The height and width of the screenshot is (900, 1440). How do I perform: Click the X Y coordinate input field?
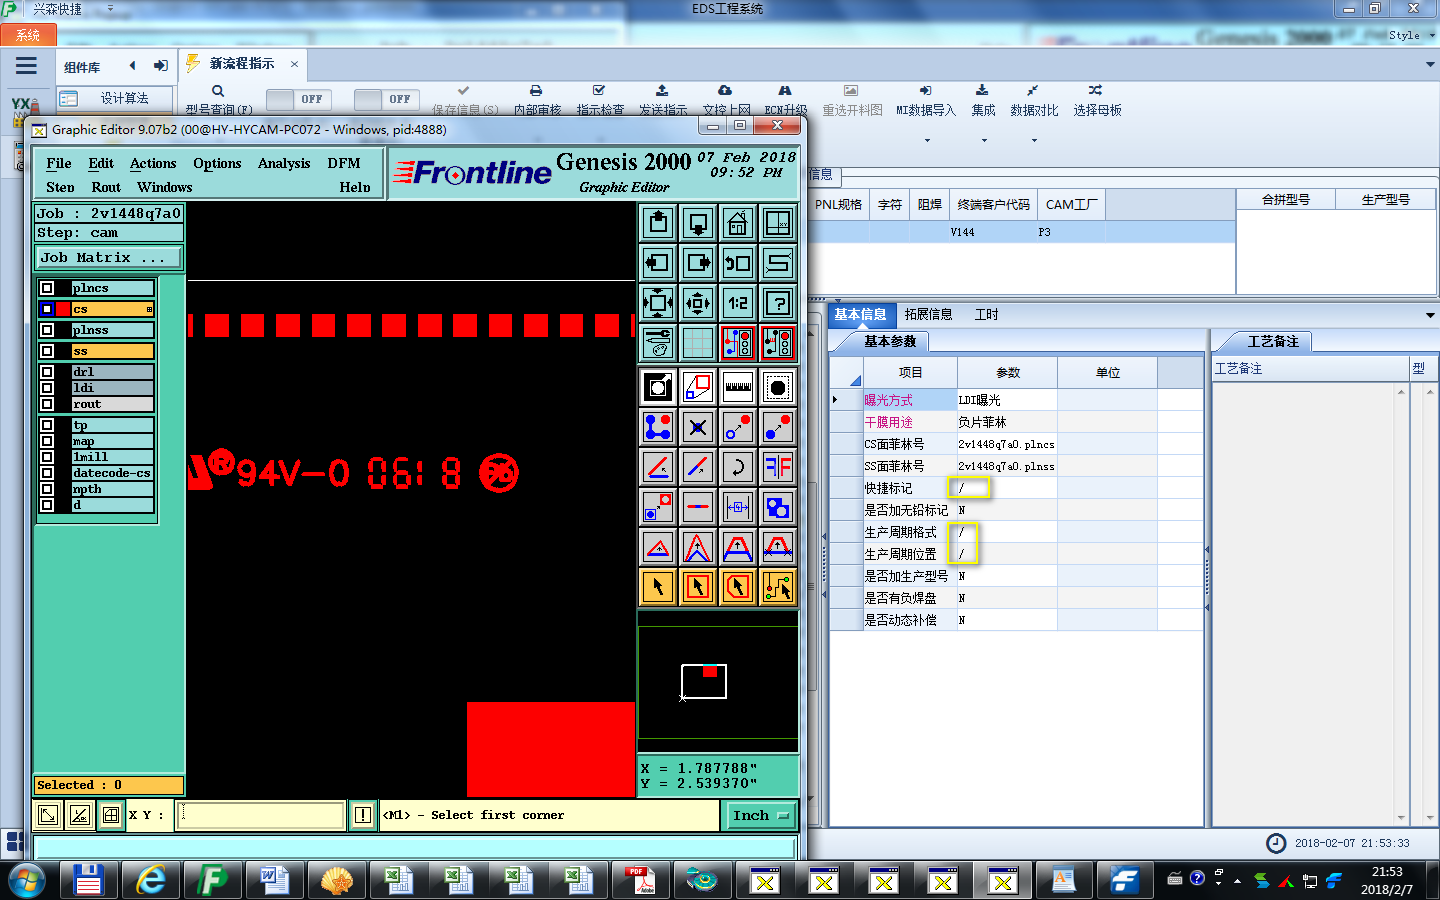(x=261, y=815)
